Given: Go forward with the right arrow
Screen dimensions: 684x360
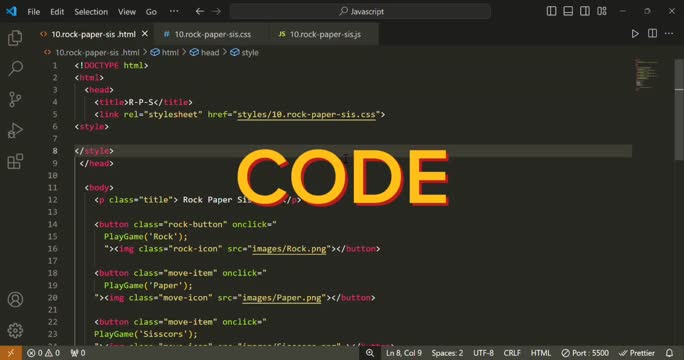Looking at the screenshot, I should coord(216,11).
